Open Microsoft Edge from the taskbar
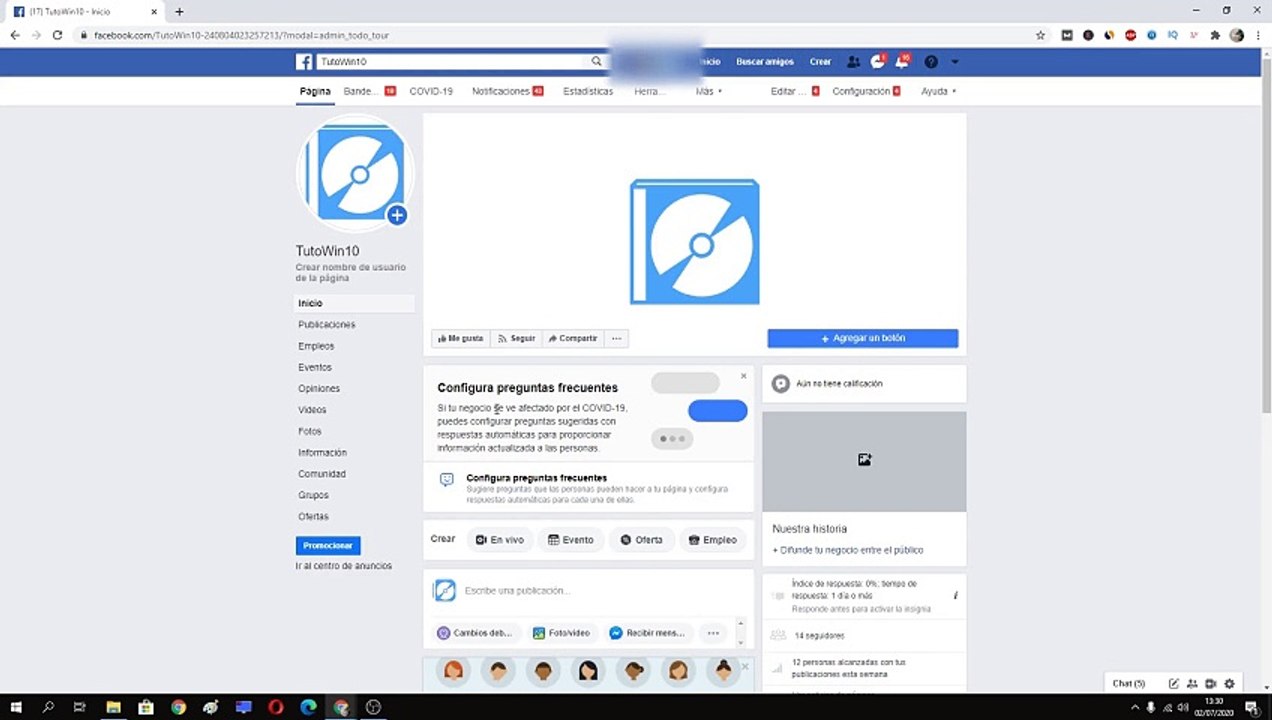 point(308,707)
